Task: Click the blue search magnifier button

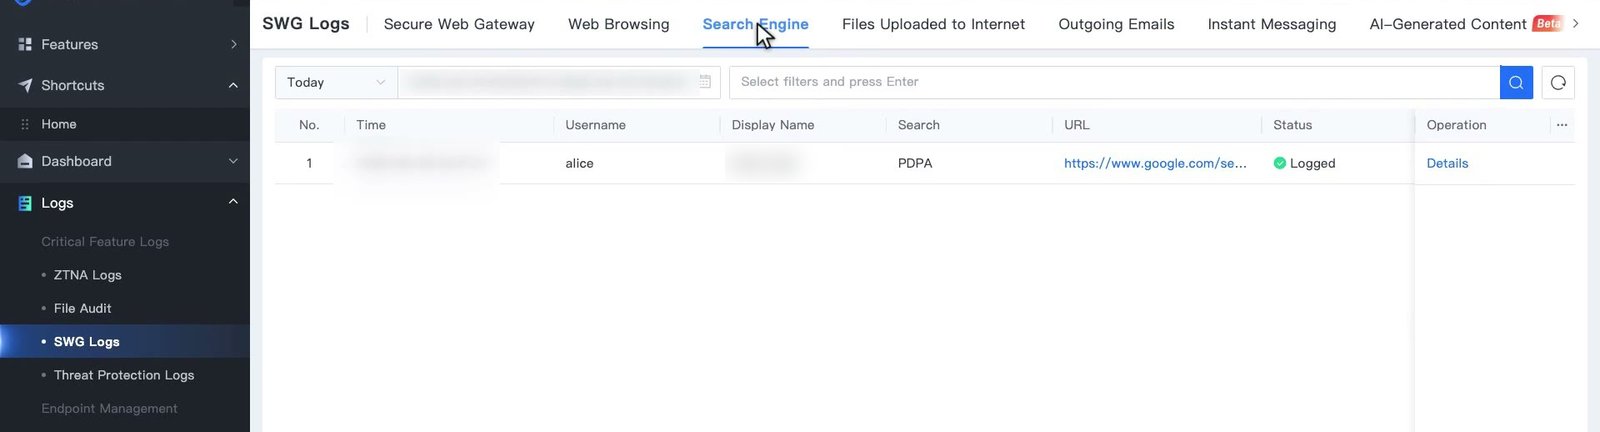Action: (x=1516, y=82)
